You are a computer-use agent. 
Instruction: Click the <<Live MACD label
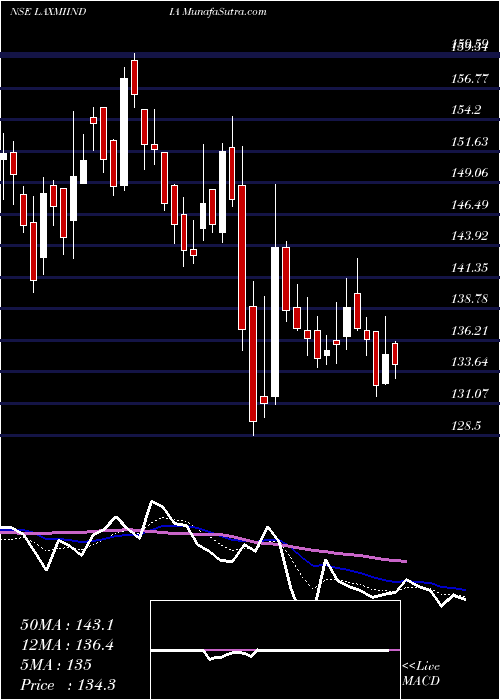tap(421, 674)
